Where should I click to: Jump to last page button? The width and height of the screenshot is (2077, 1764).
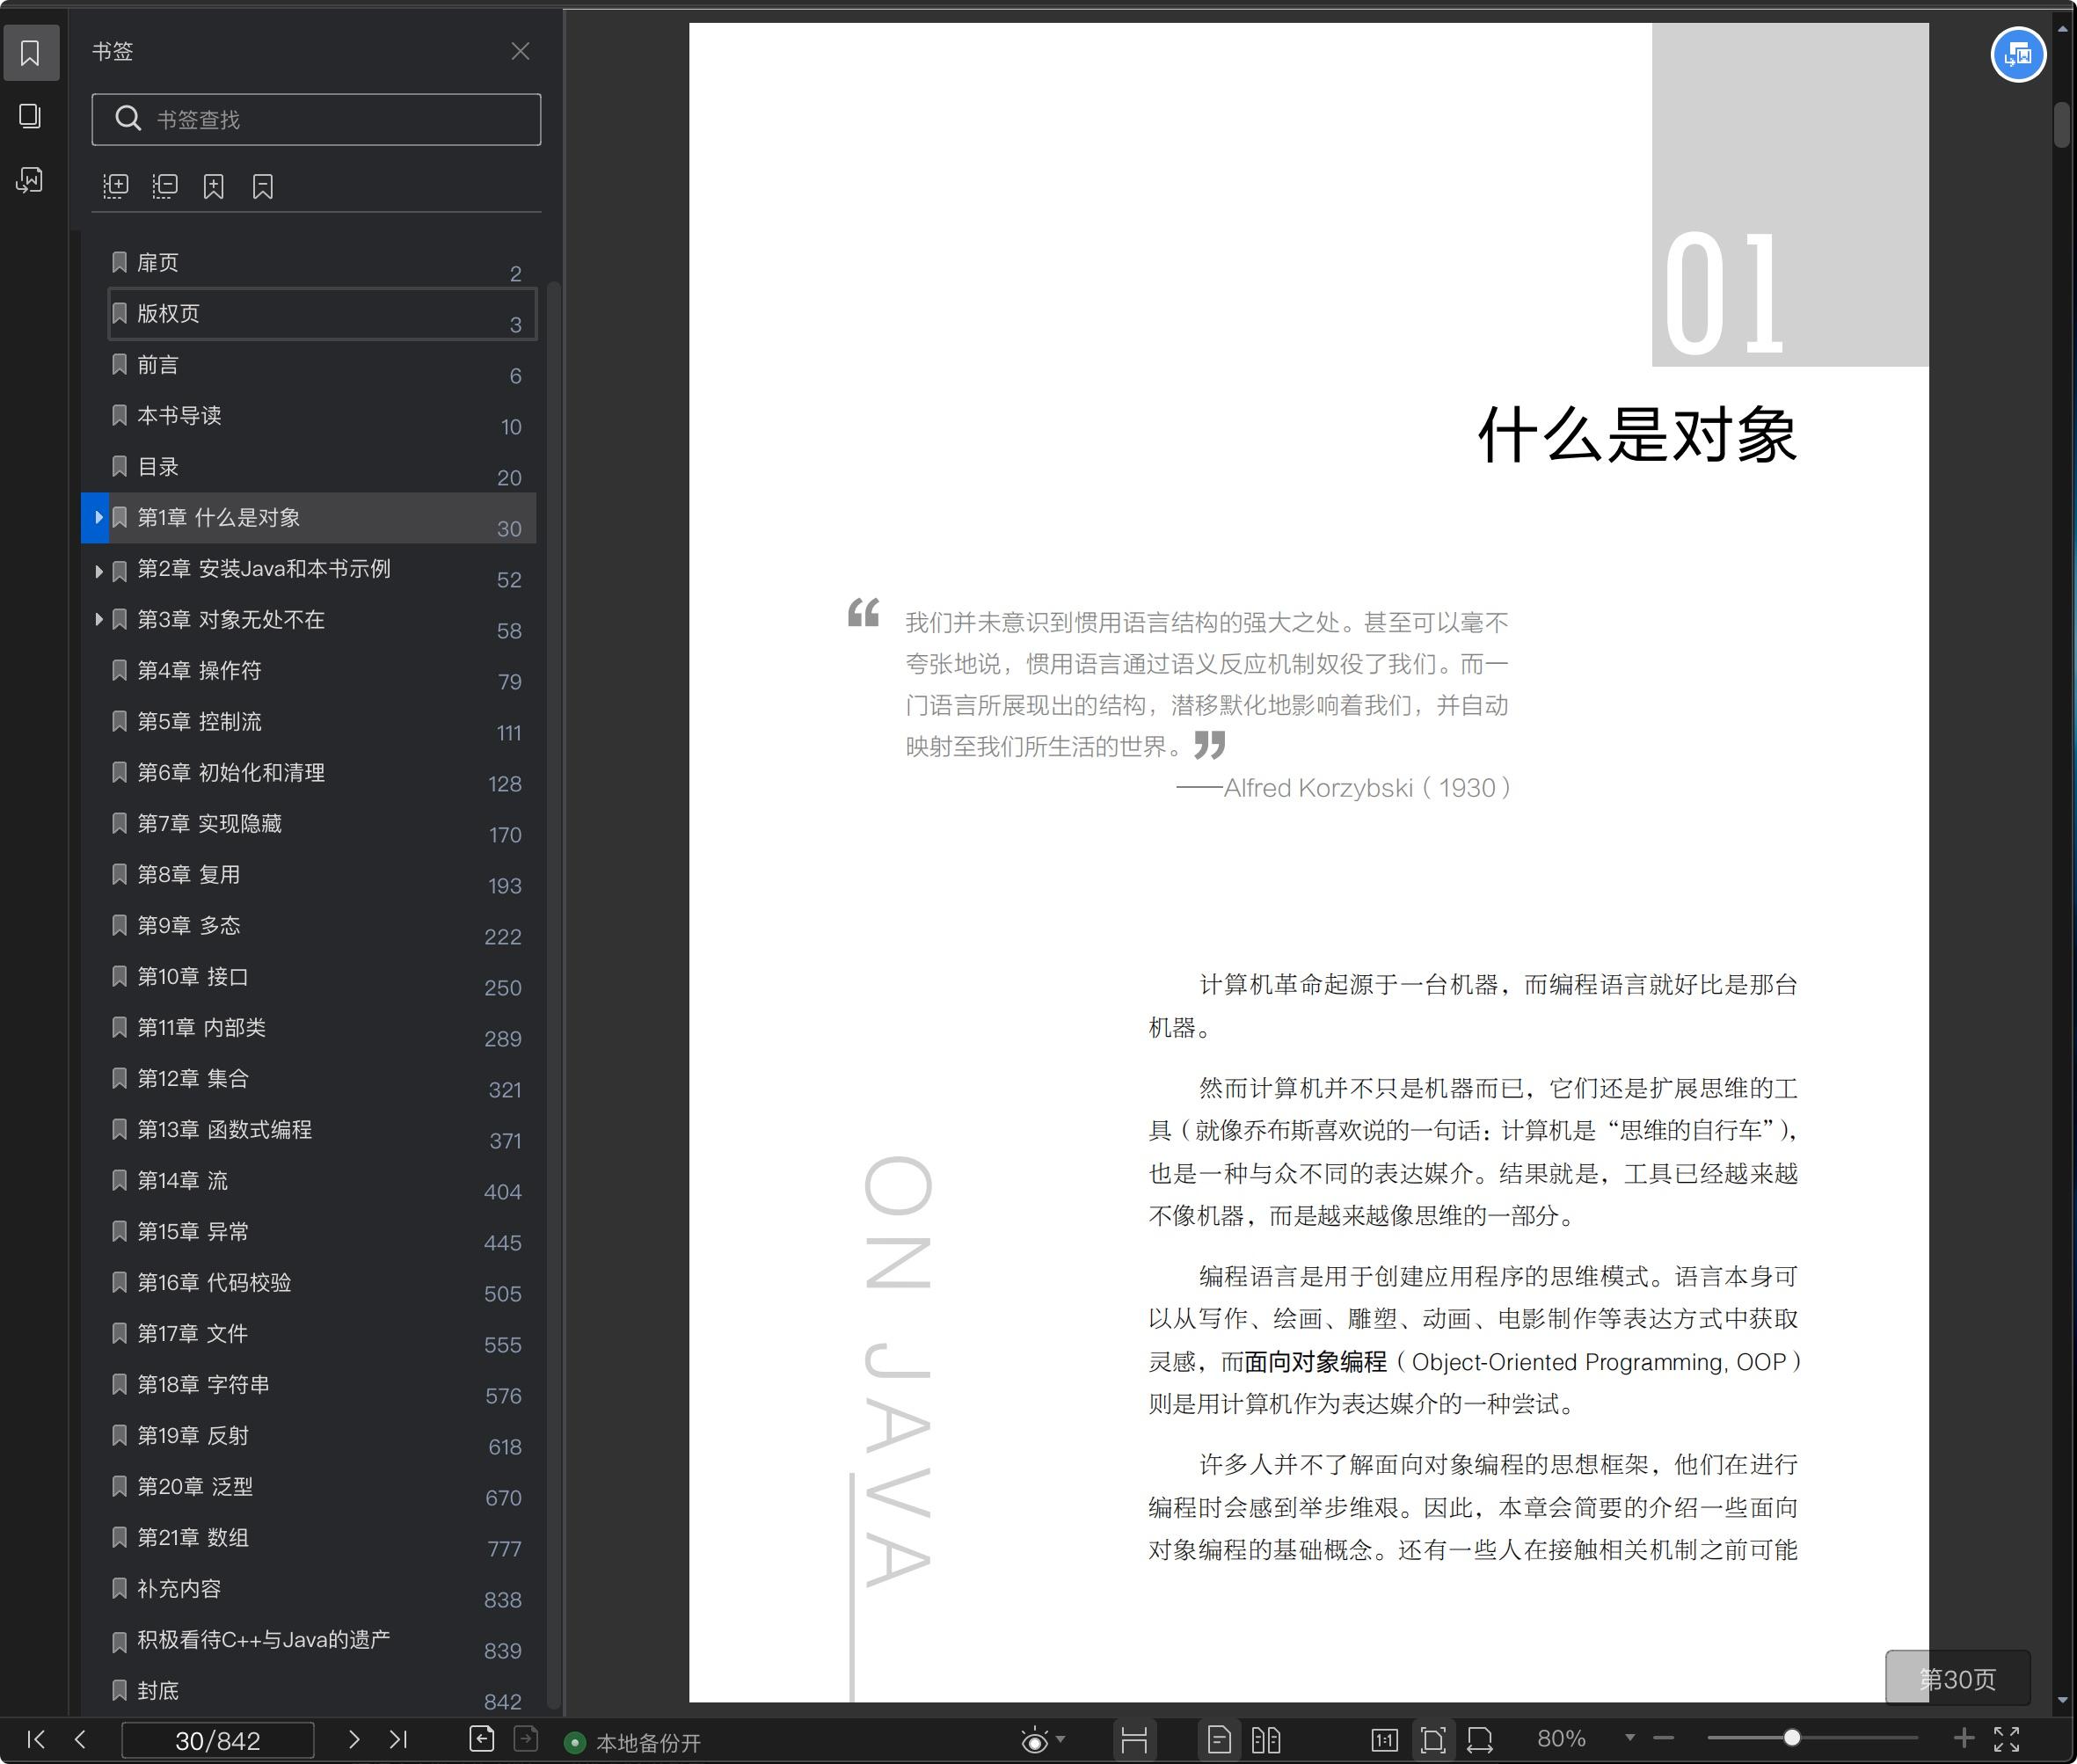click(398, 1739)
